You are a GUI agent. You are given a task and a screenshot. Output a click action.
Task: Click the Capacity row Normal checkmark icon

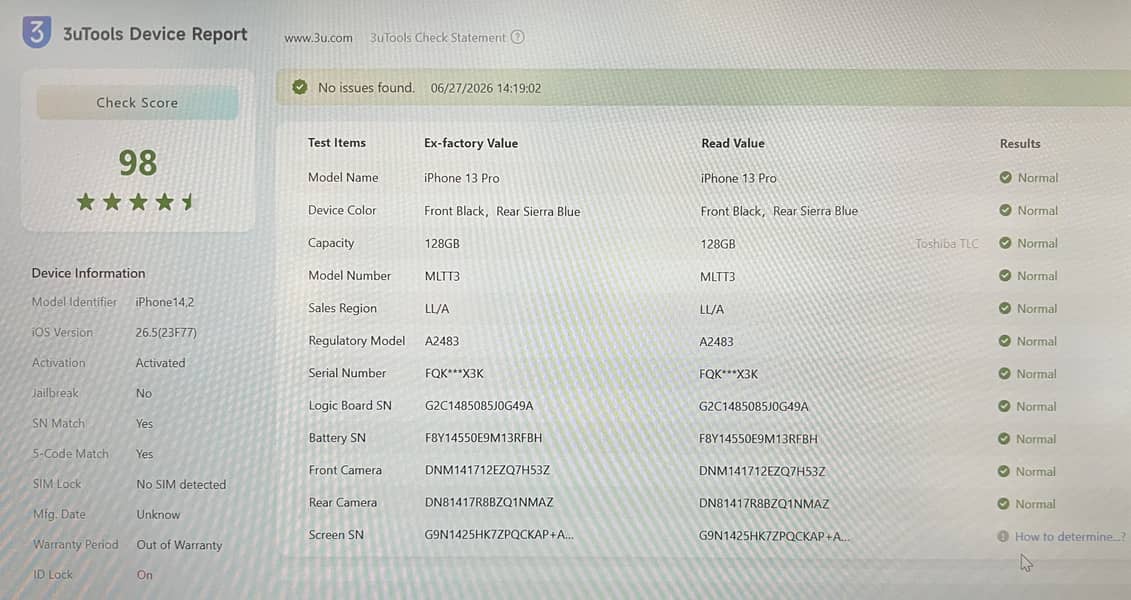pos(1005,243)
